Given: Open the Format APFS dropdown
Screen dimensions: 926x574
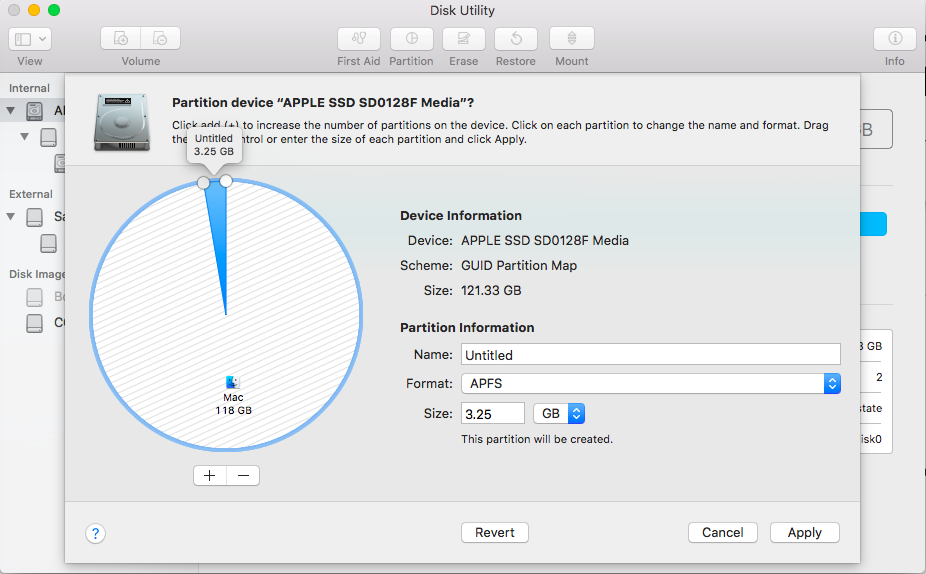Looking at the screenshot, I should coord(651,383).
